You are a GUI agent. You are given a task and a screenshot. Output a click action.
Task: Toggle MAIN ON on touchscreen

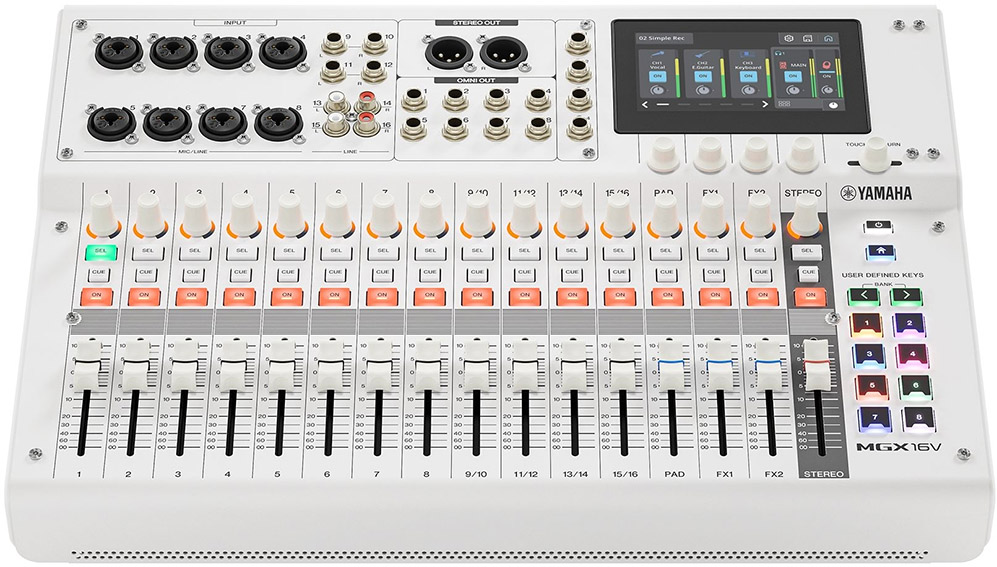pyautogui.click(x=793, y=76)
